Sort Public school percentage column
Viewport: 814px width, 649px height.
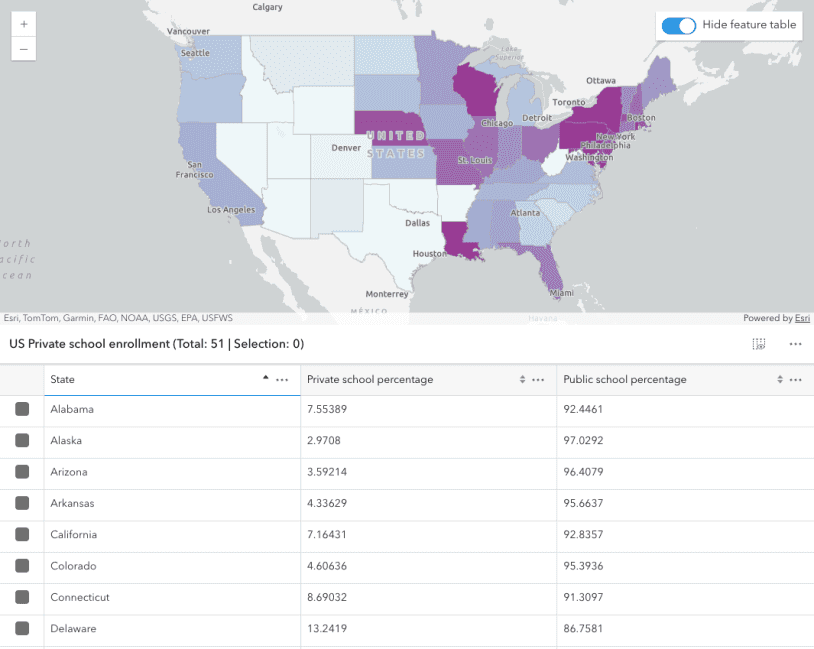pos(779,380)
